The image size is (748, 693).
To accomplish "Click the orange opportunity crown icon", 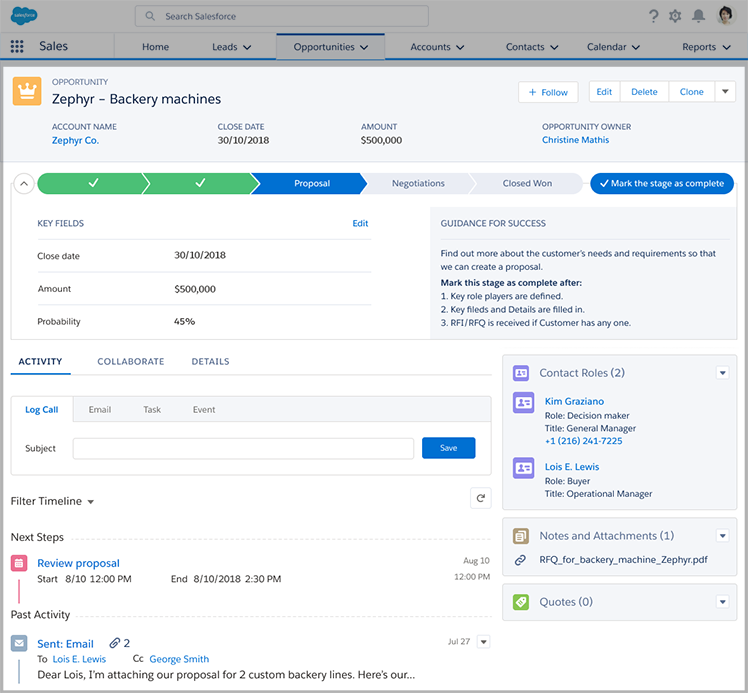I will (x=27, y=91).
